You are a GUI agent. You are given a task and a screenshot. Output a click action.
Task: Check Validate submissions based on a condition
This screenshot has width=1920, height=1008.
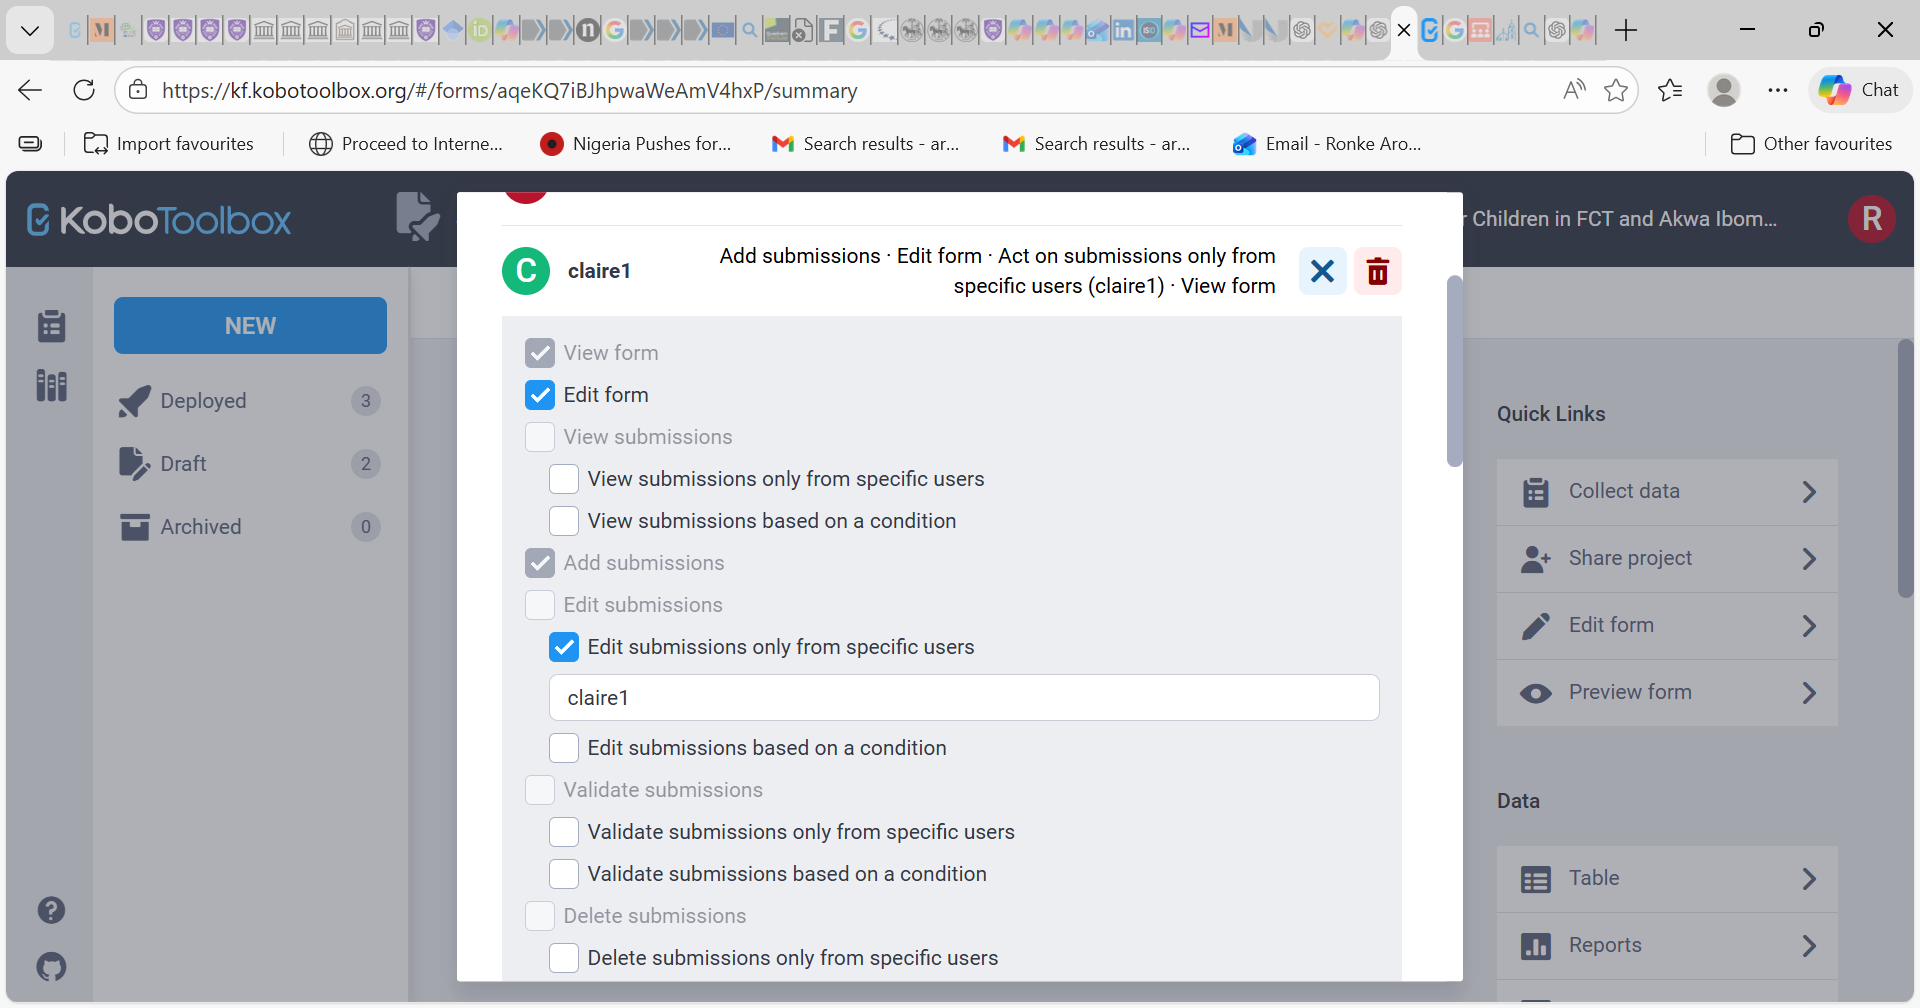[x=564, y=874]
